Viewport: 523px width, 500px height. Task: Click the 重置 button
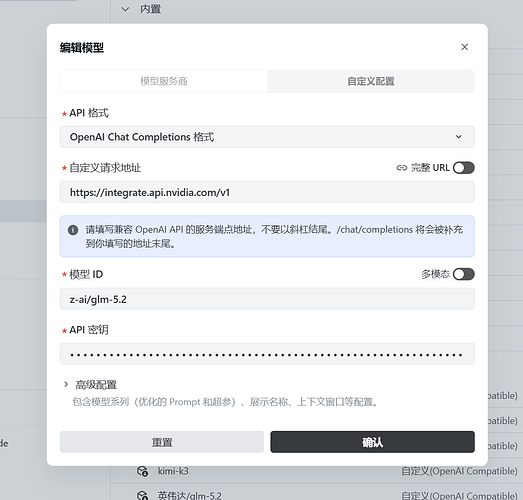pos(162,442)
